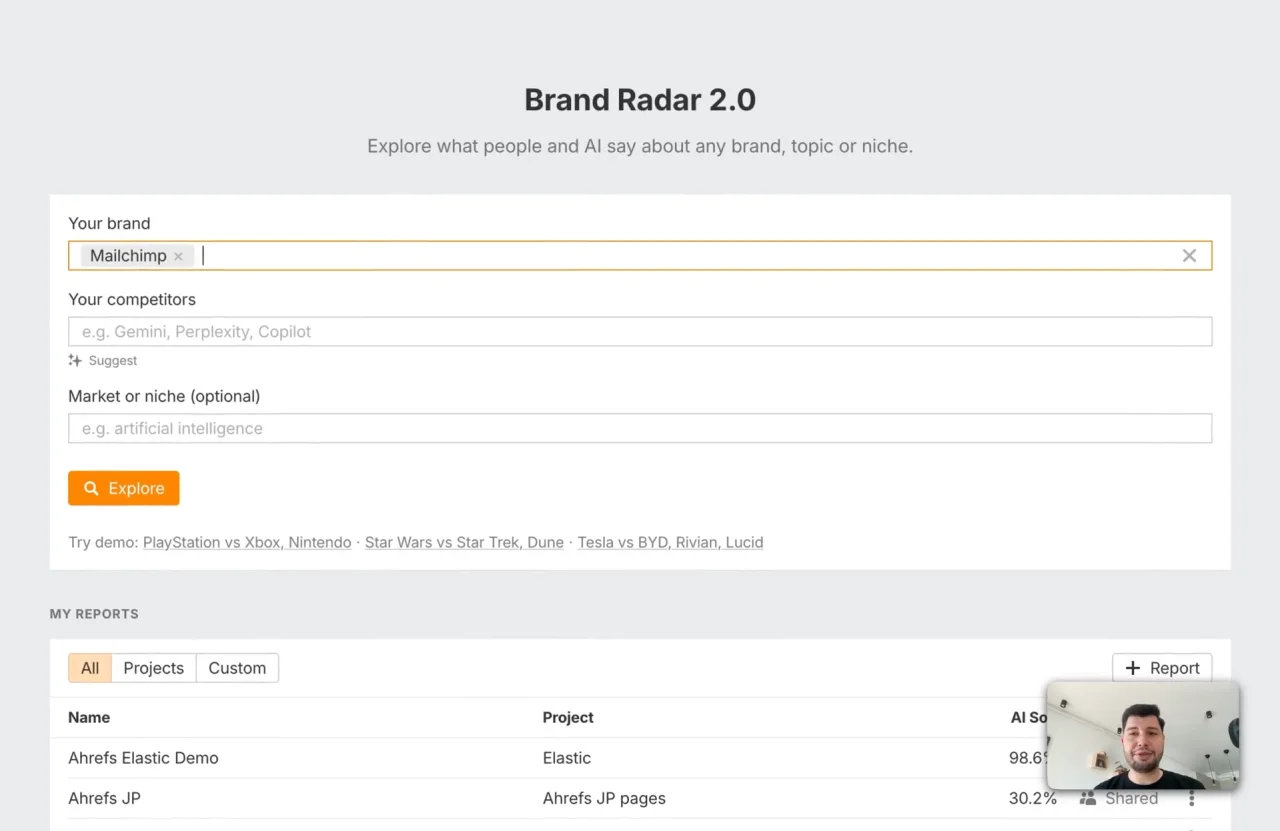Viewport: 1280px width, 831px height.
Task: Open Star Wars vs Star Trek, Dune demo
Action: tap(464, 542)
